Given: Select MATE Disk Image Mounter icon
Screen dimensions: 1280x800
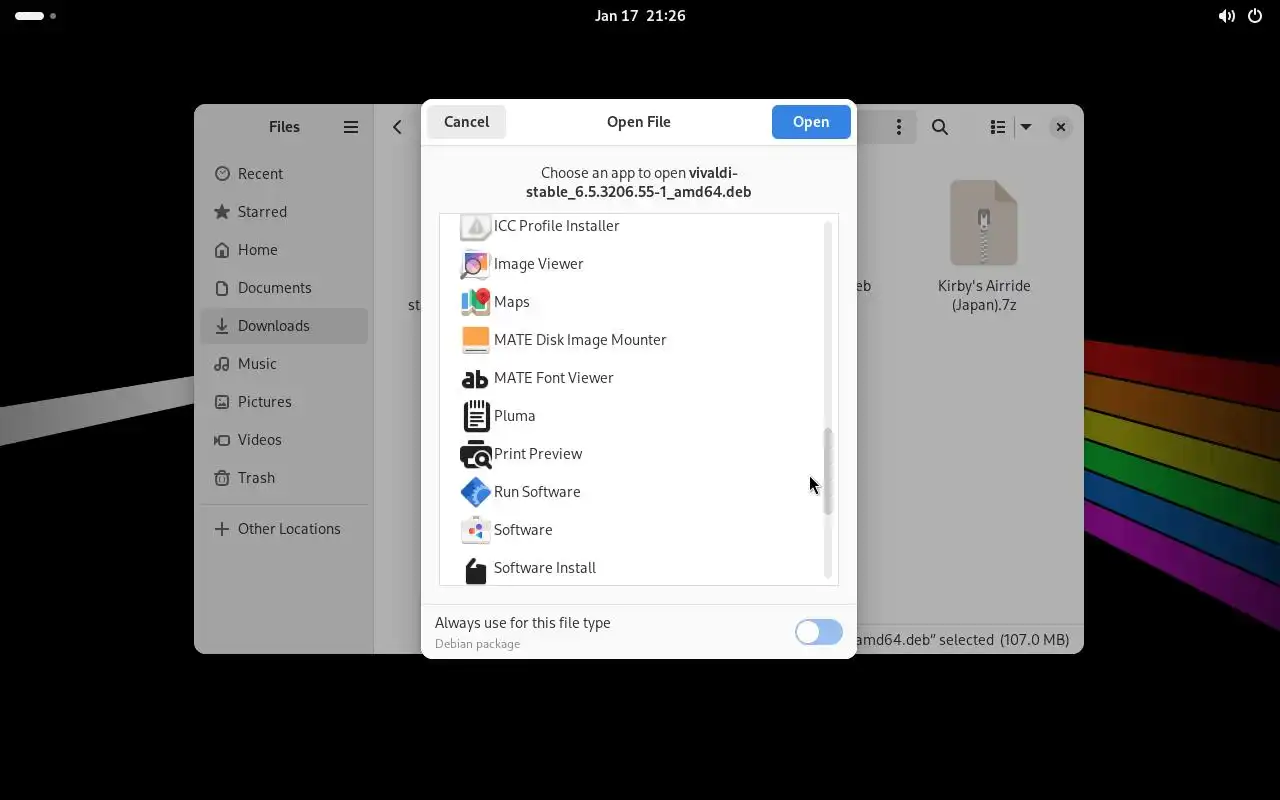Looking at the screenshot, I should tap(476, 340).
